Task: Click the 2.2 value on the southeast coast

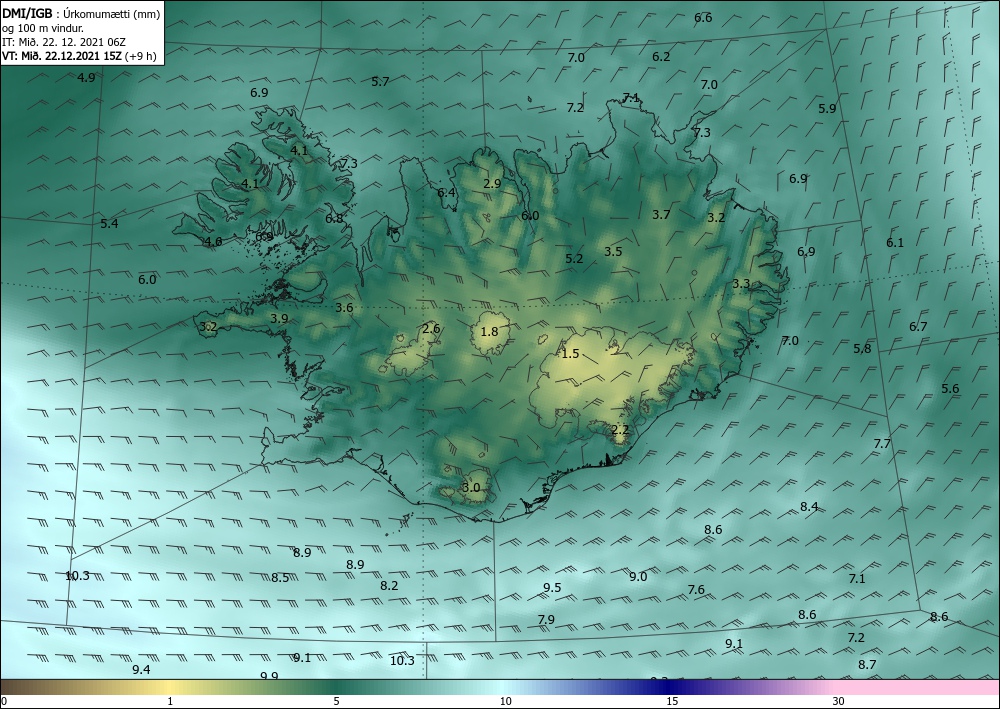Action: coord(620,430)
